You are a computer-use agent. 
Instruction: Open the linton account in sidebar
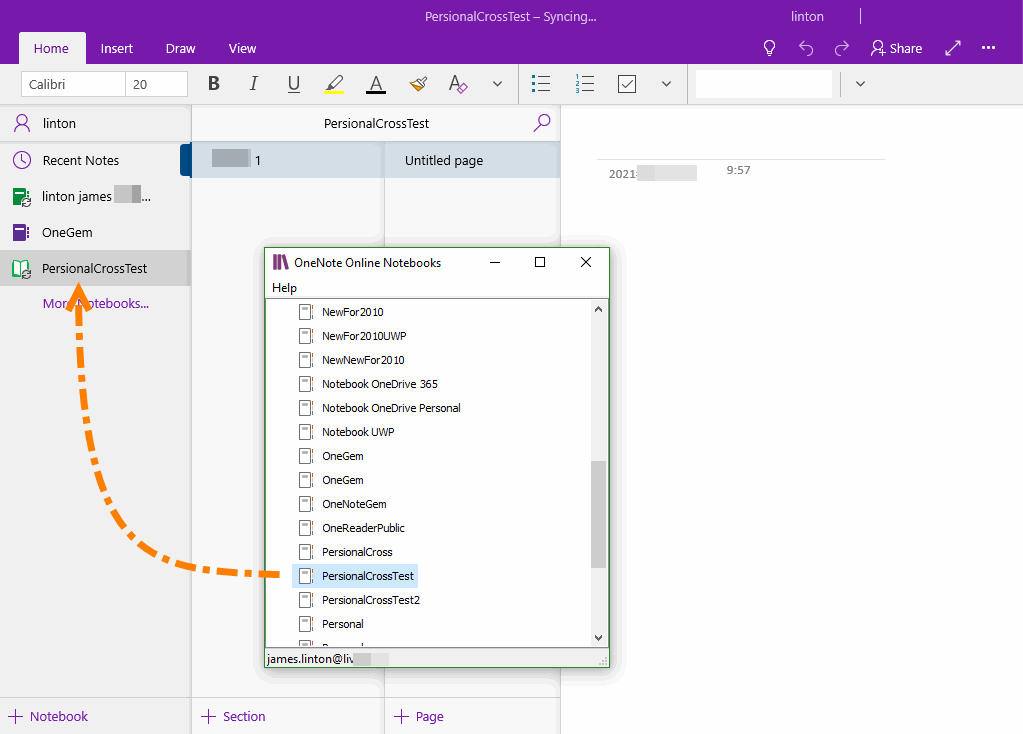[95, 123]
